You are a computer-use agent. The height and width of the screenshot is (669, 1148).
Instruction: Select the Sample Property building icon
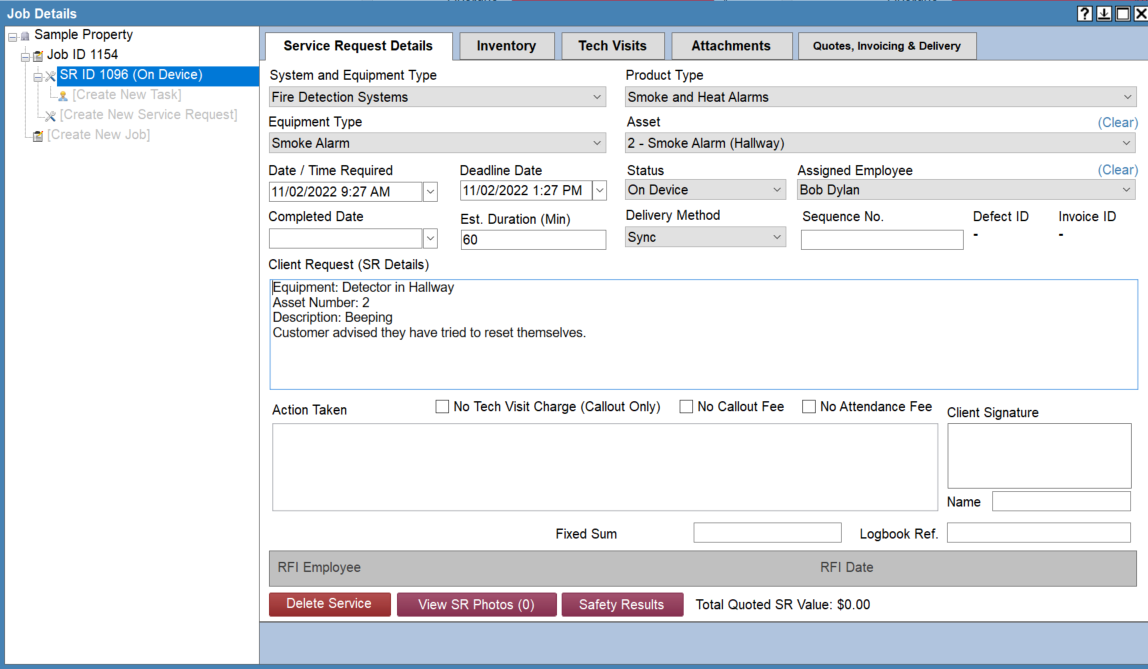[26, 34]
